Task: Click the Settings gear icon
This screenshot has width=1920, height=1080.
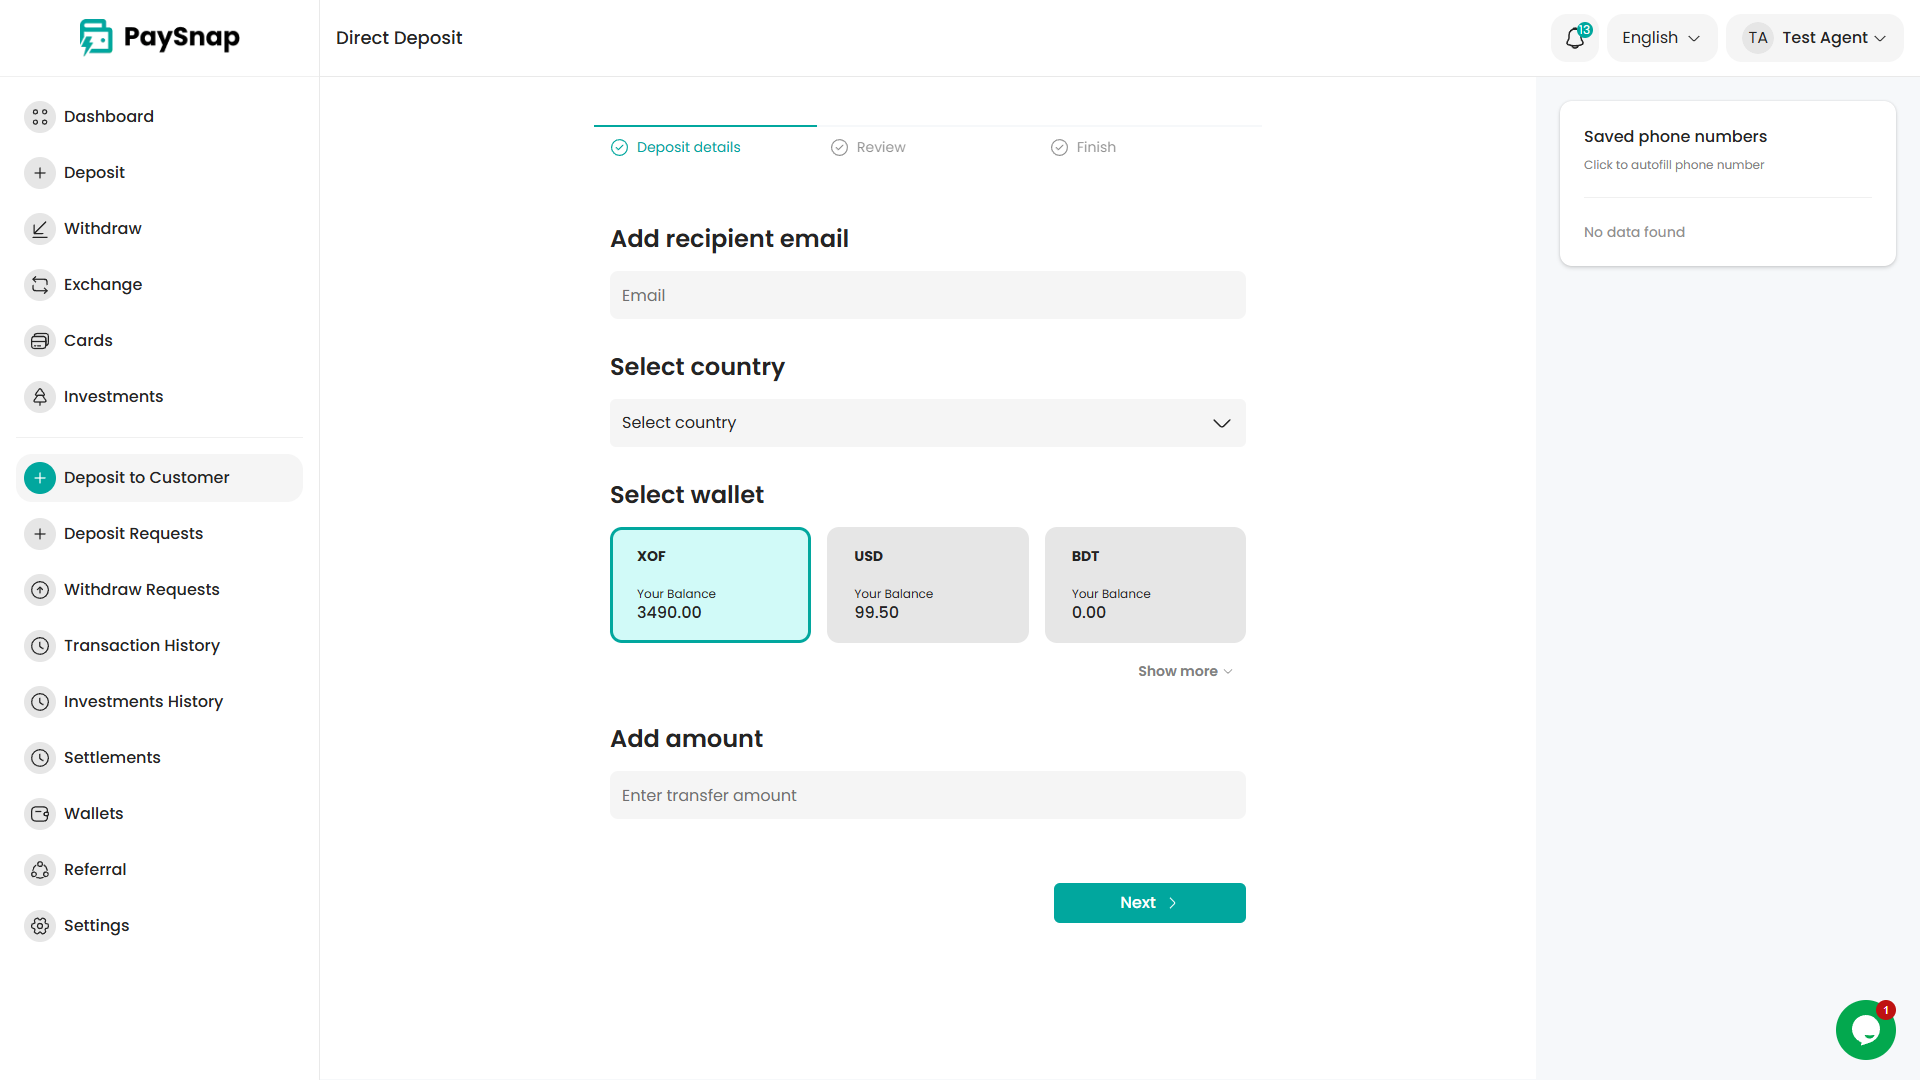Action: pos(40,926)
